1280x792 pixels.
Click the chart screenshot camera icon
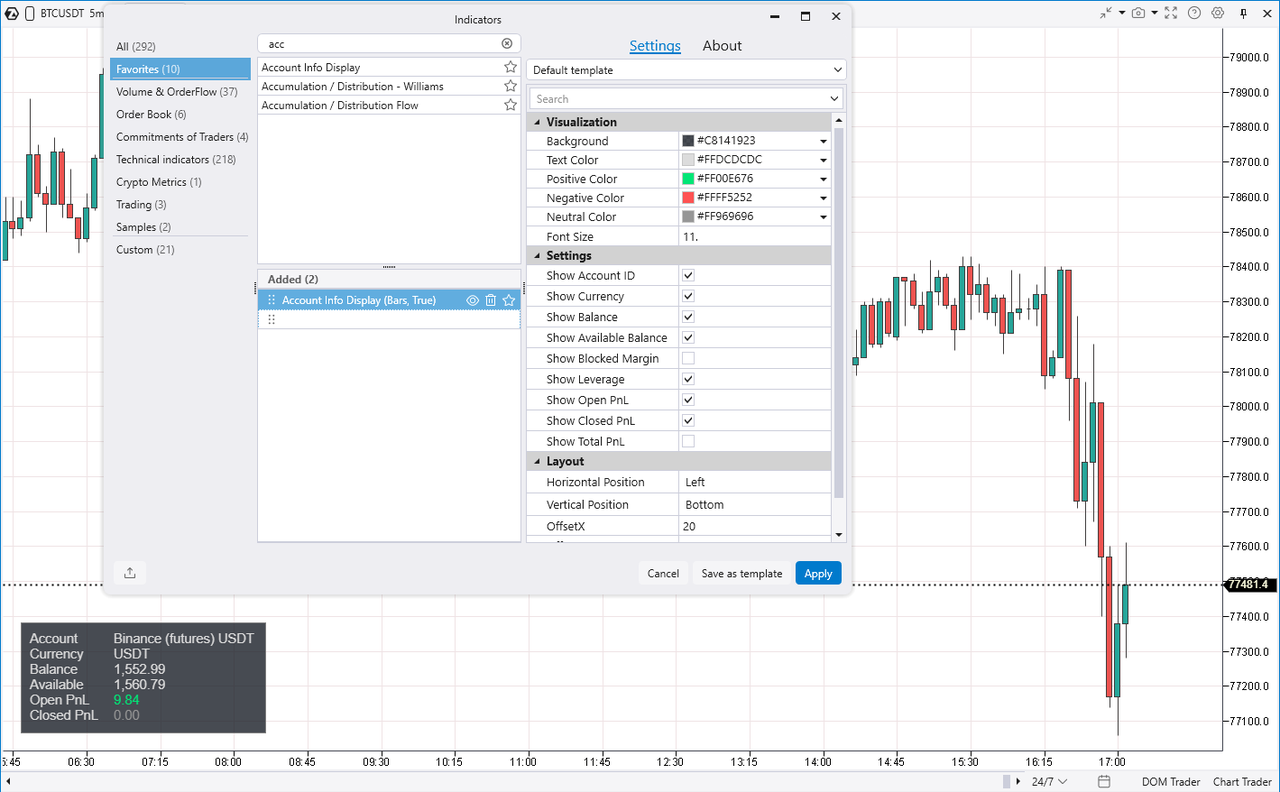click(x=1137, y=13)
